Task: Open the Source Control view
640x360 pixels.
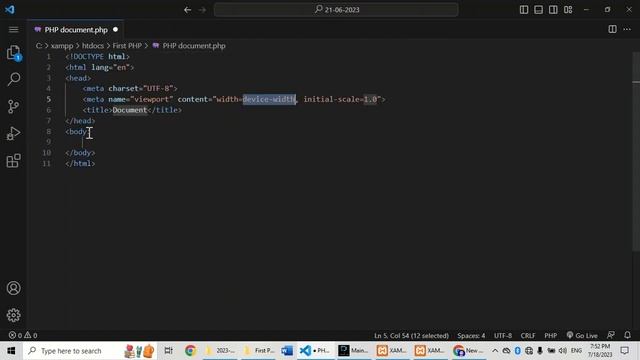Action: [13, 106]
